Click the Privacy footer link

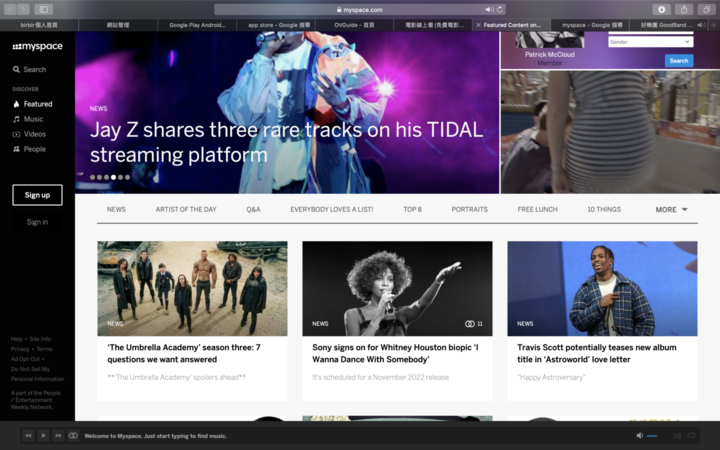coord(20,349)
